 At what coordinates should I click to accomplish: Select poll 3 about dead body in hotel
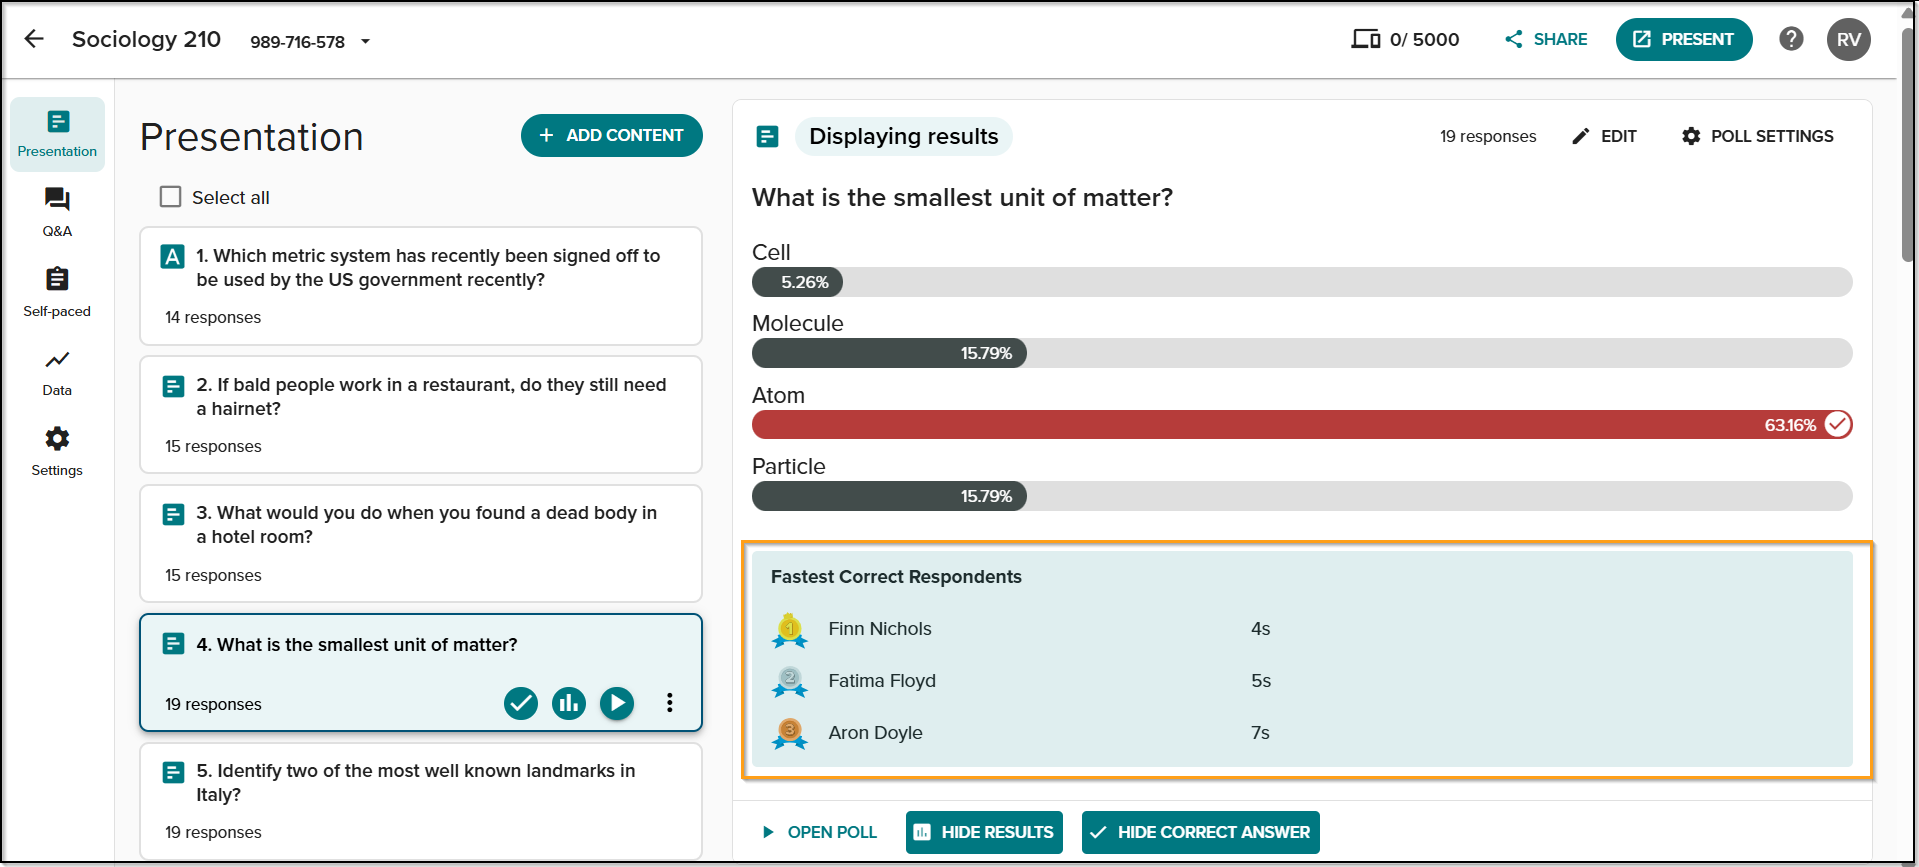tap(421, 543)
